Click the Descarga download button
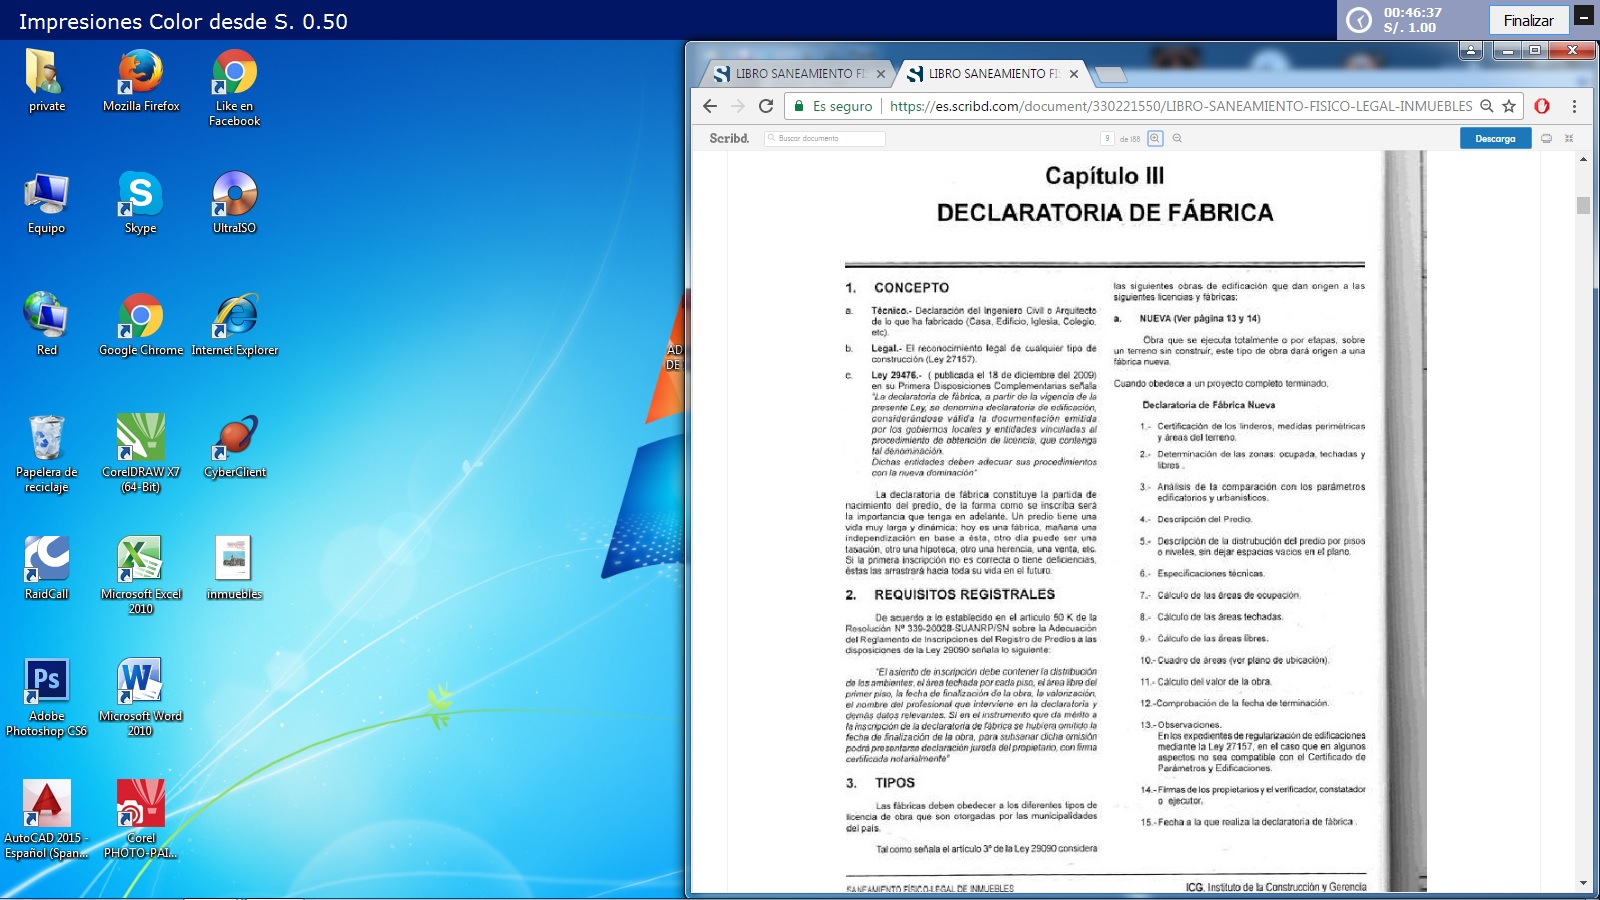The height and width of the screenshot is (900, 1600). [1495, 138]
